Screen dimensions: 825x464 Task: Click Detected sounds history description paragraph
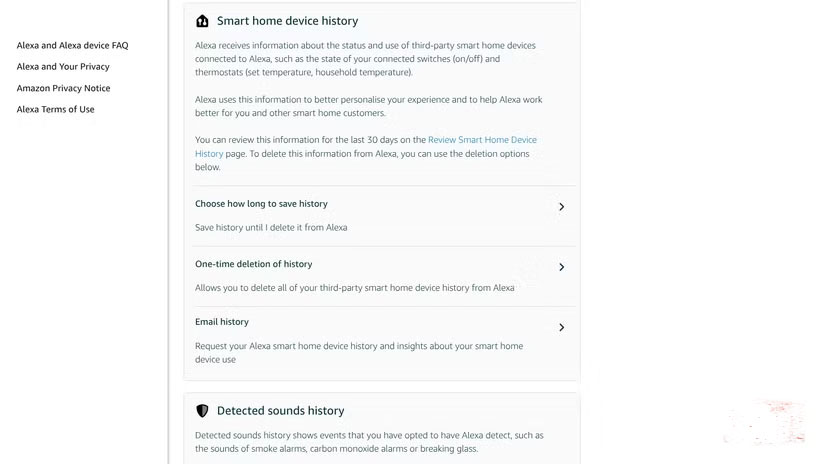coord(369,442)
